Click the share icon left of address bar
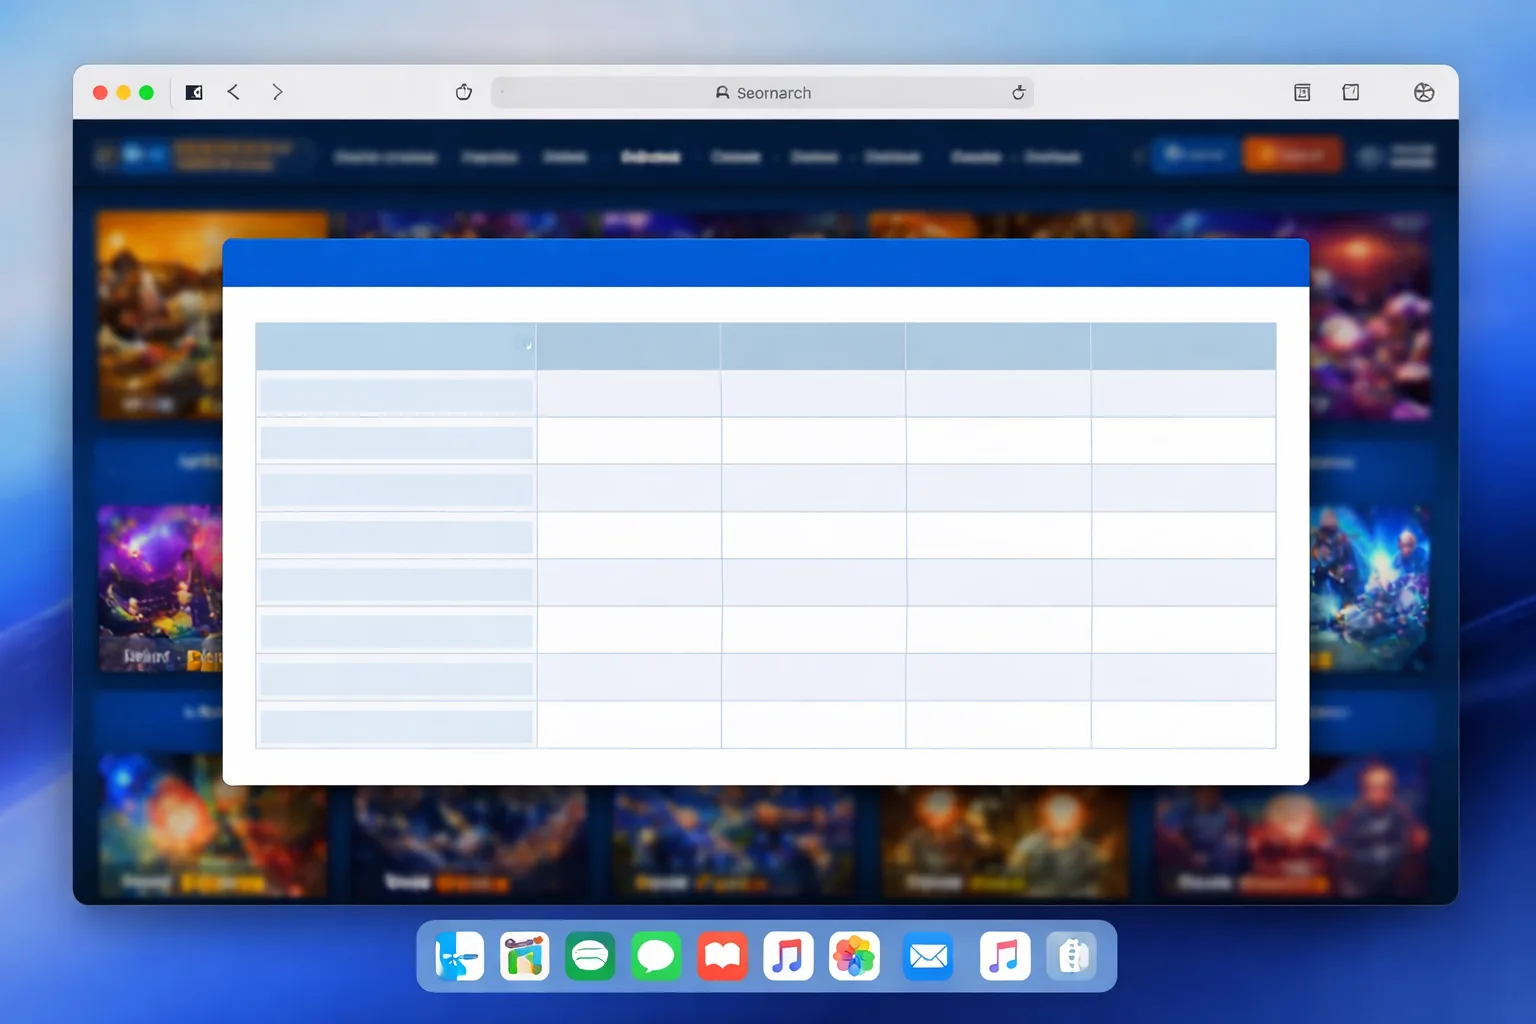The width and height of the screenshot is (1536, 1024). pyautogui.click(x=464, y=92)
